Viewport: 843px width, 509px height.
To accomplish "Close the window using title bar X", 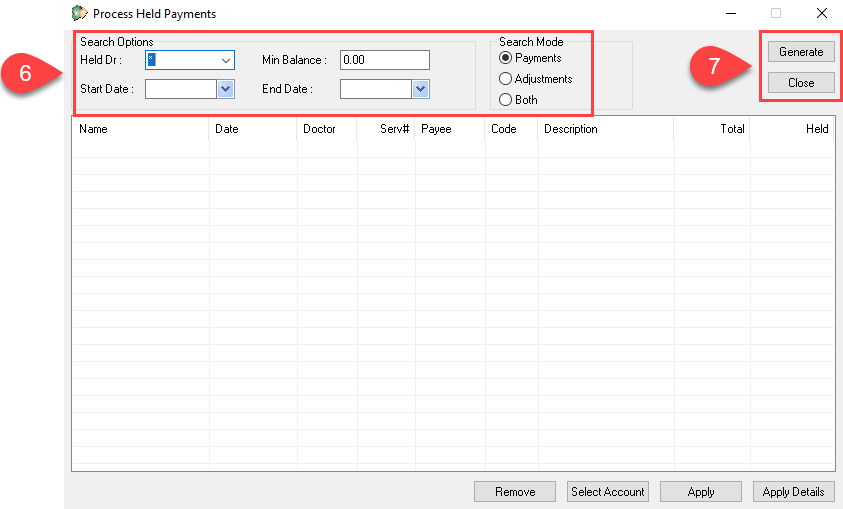I will coord(821,13).
